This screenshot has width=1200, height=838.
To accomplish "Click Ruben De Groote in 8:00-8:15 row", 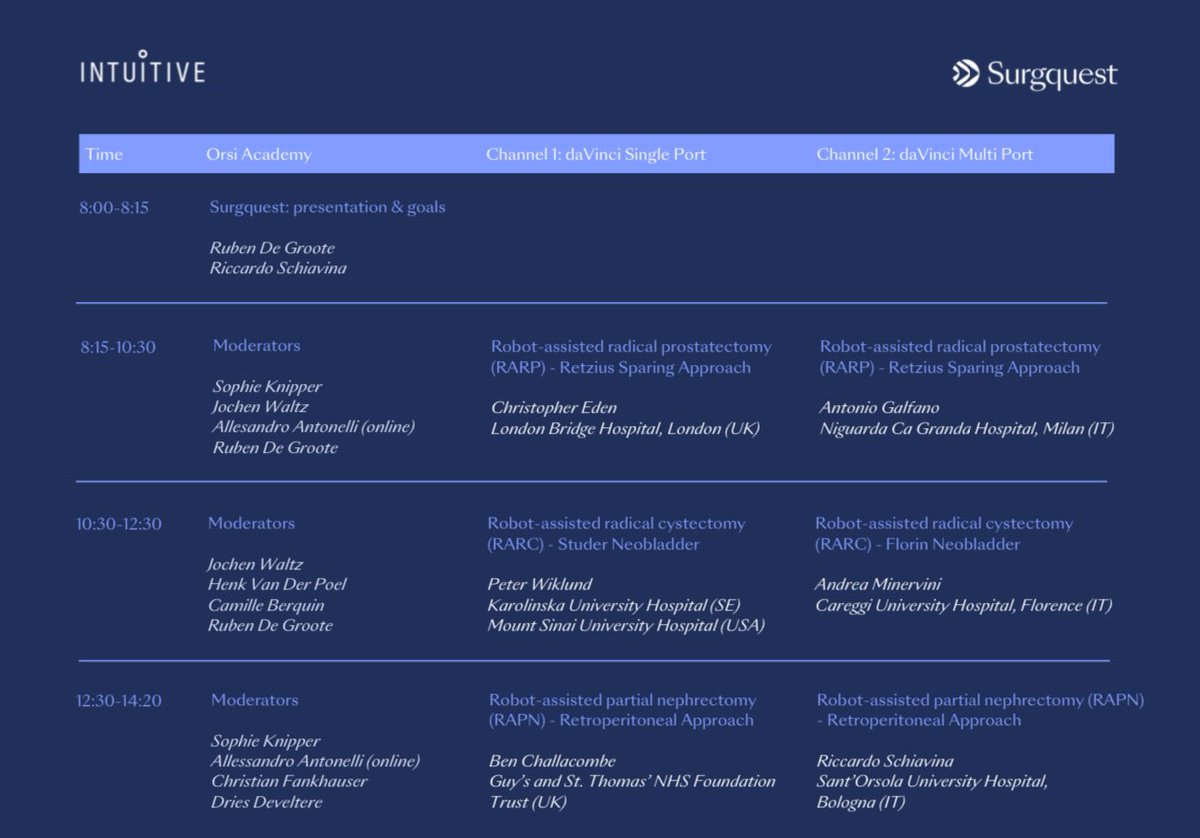I will point(272,248).
